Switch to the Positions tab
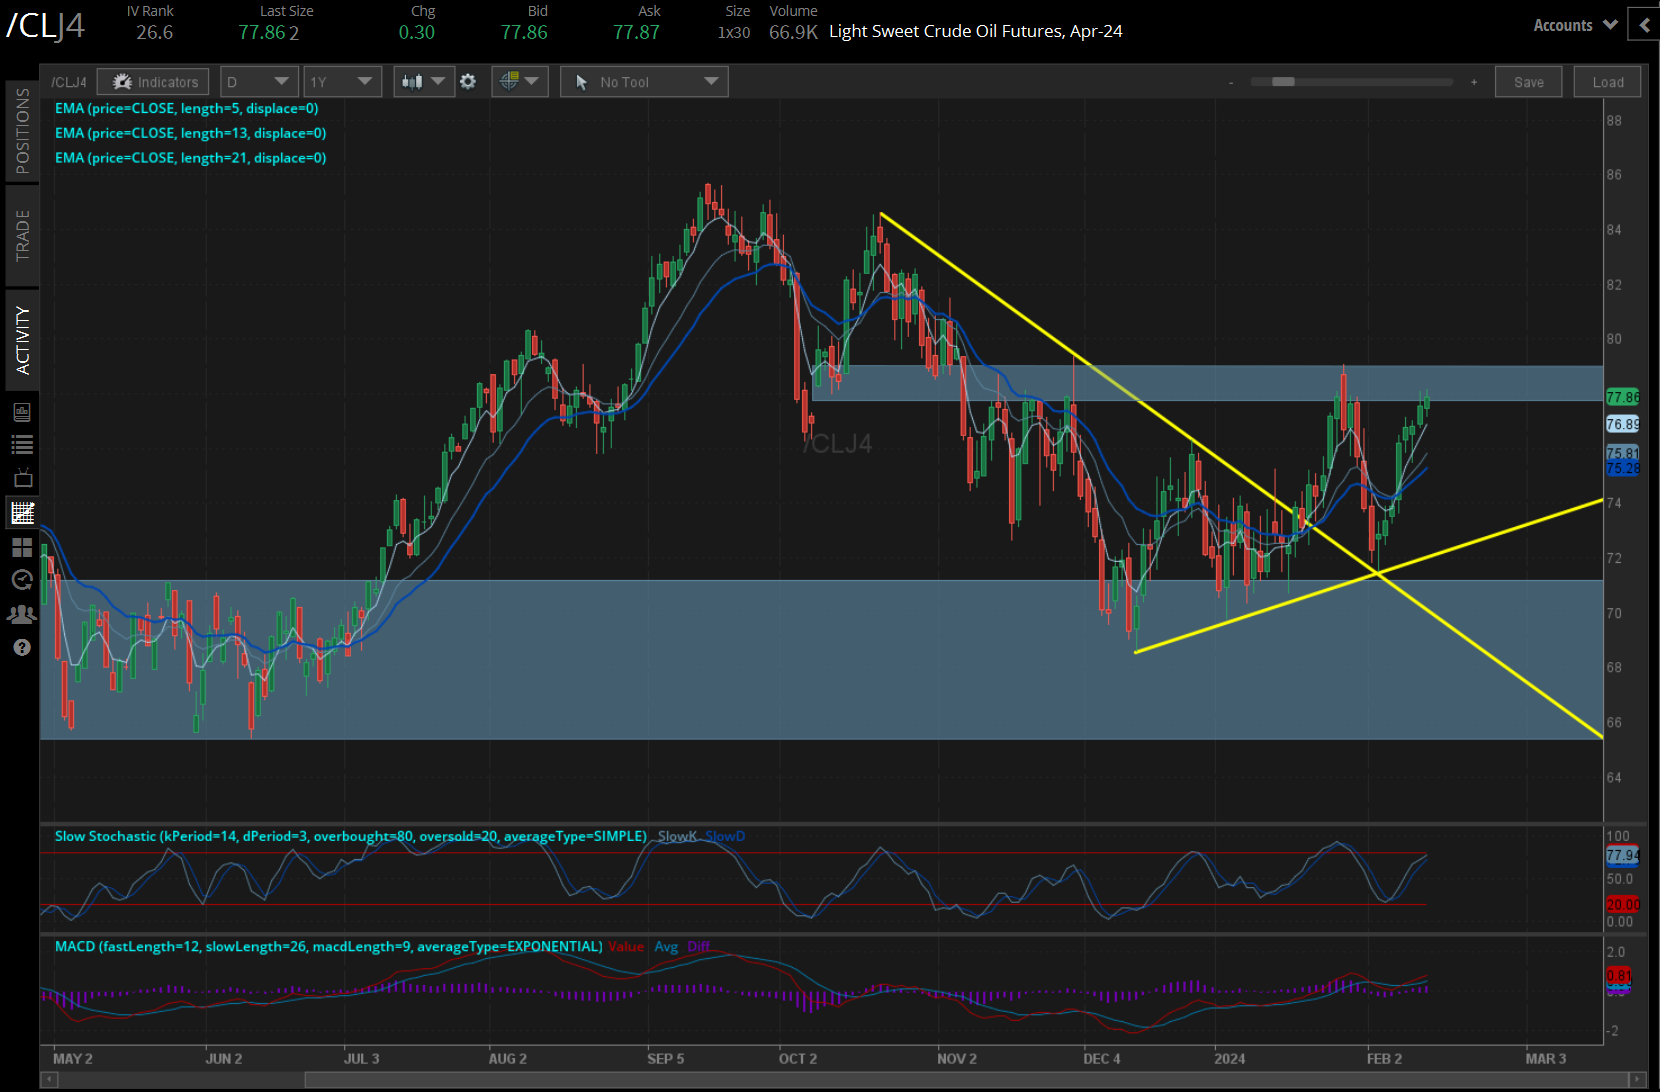This screenshot has height=1092, width=1660. pyautogui.click(x=22, y=130)
